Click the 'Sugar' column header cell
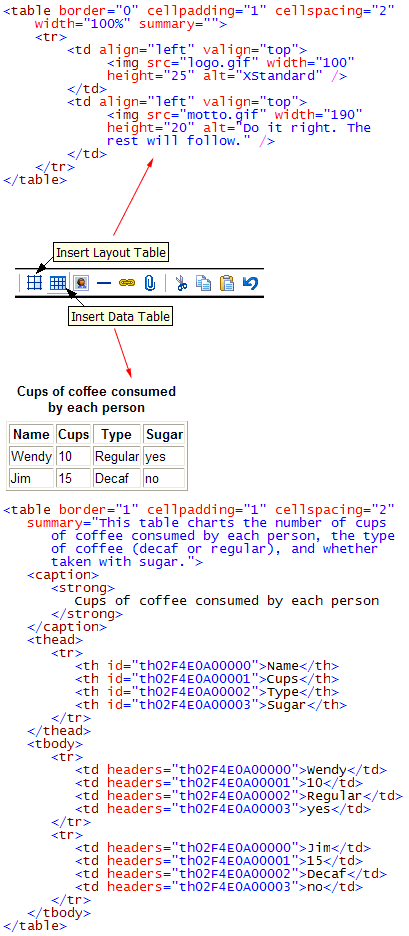Screen dimensions: 409x936 tap(164, 435)
